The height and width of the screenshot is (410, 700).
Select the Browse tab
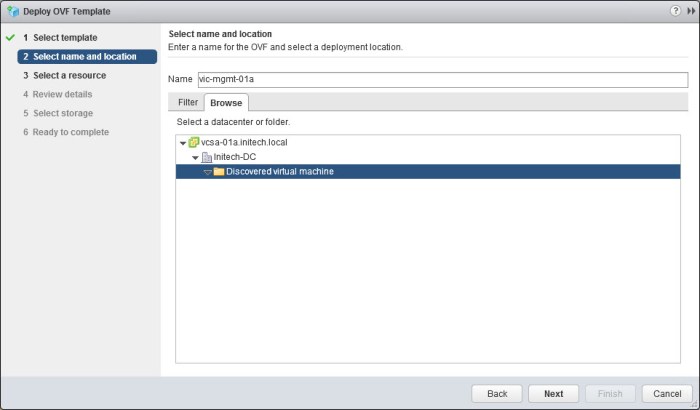[x=225, y=102]
